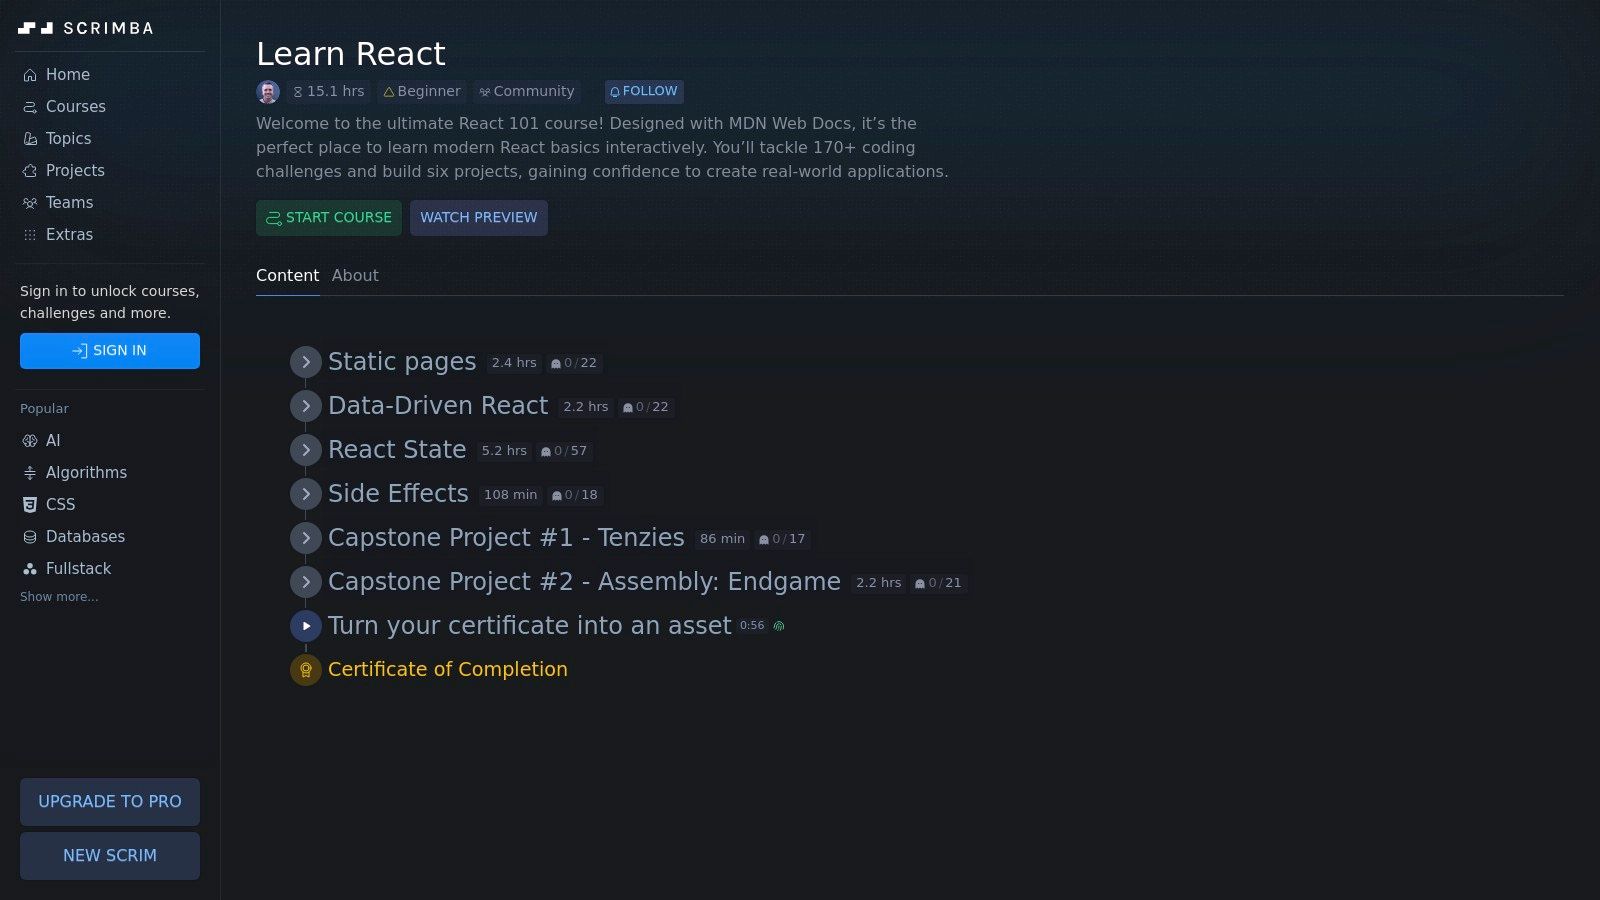Open the Certificate of Completion link

[x=448, y=670]
